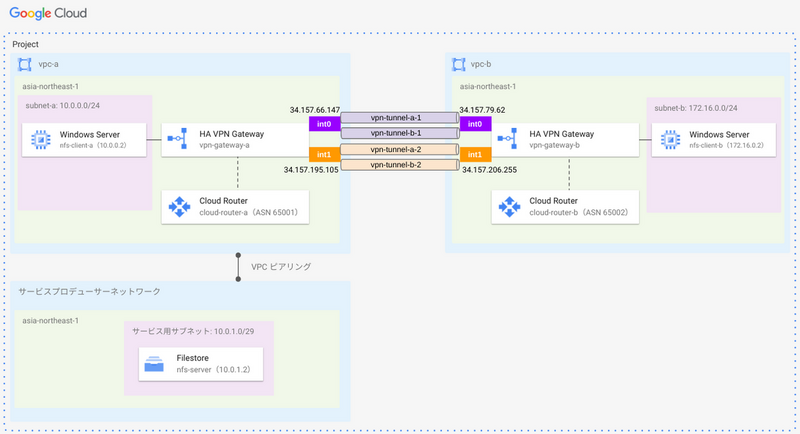Click the Windows Server nfs-client-b label
This screenshot has width=800, height=434.
(x=727, y=140)
